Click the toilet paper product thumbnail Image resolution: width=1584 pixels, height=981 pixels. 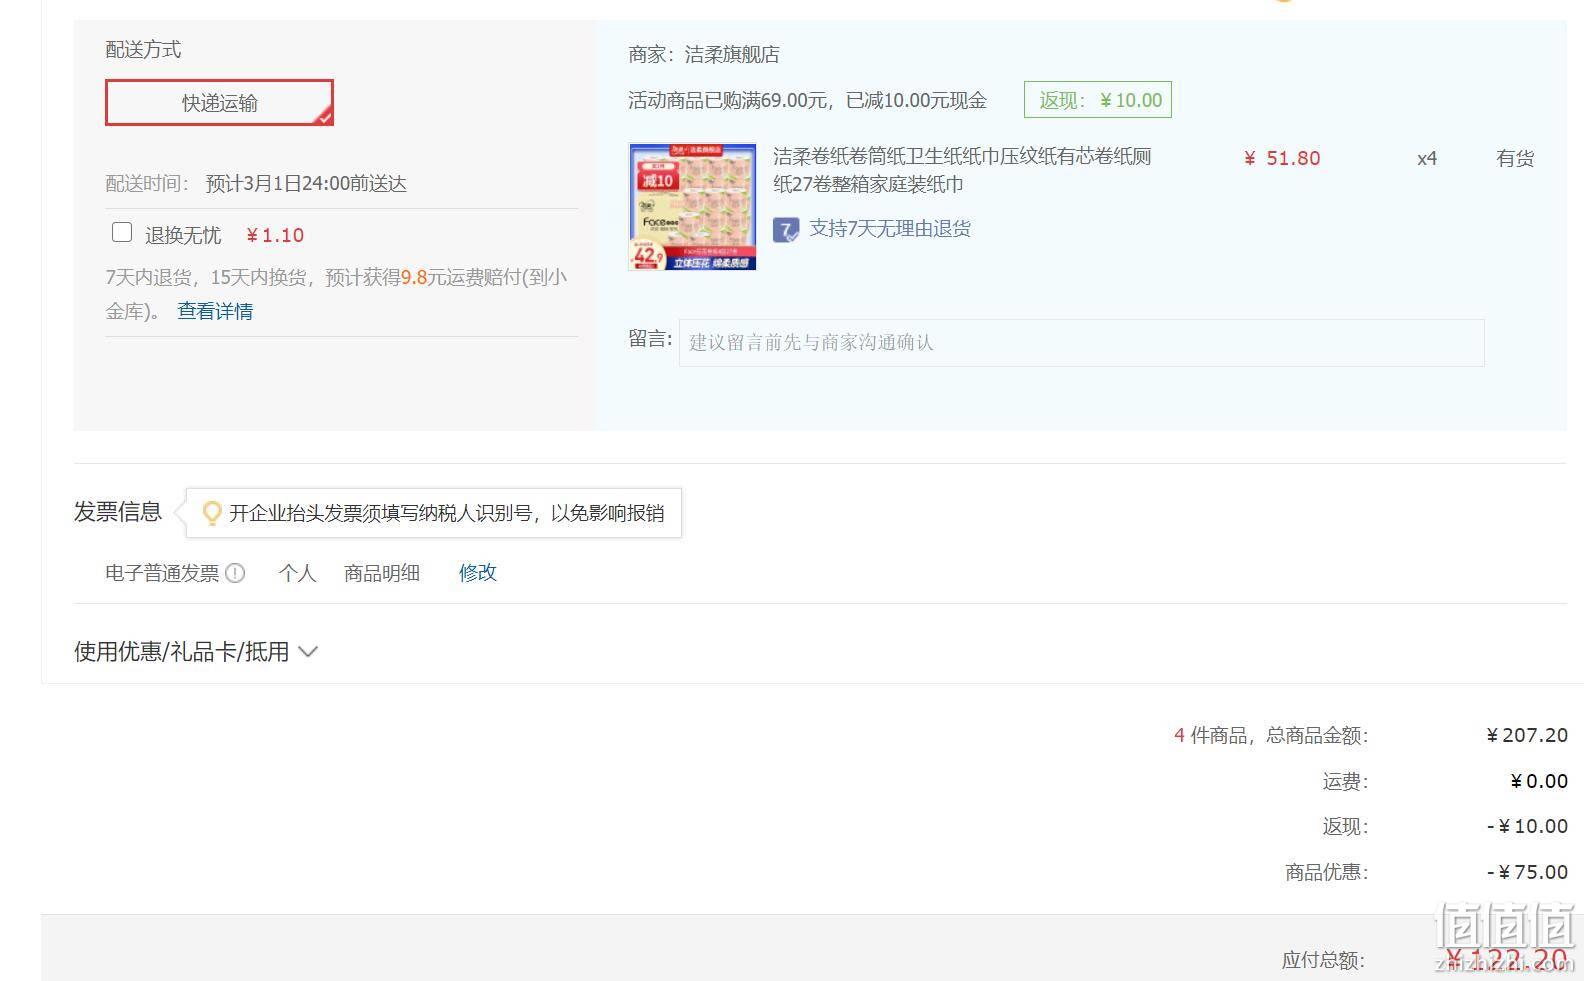click(692, 206)
